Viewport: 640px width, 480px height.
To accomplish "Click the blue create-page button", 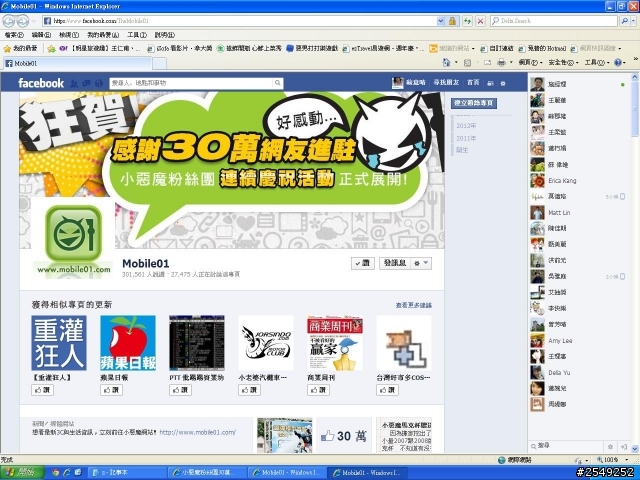I will coord(474,103).
